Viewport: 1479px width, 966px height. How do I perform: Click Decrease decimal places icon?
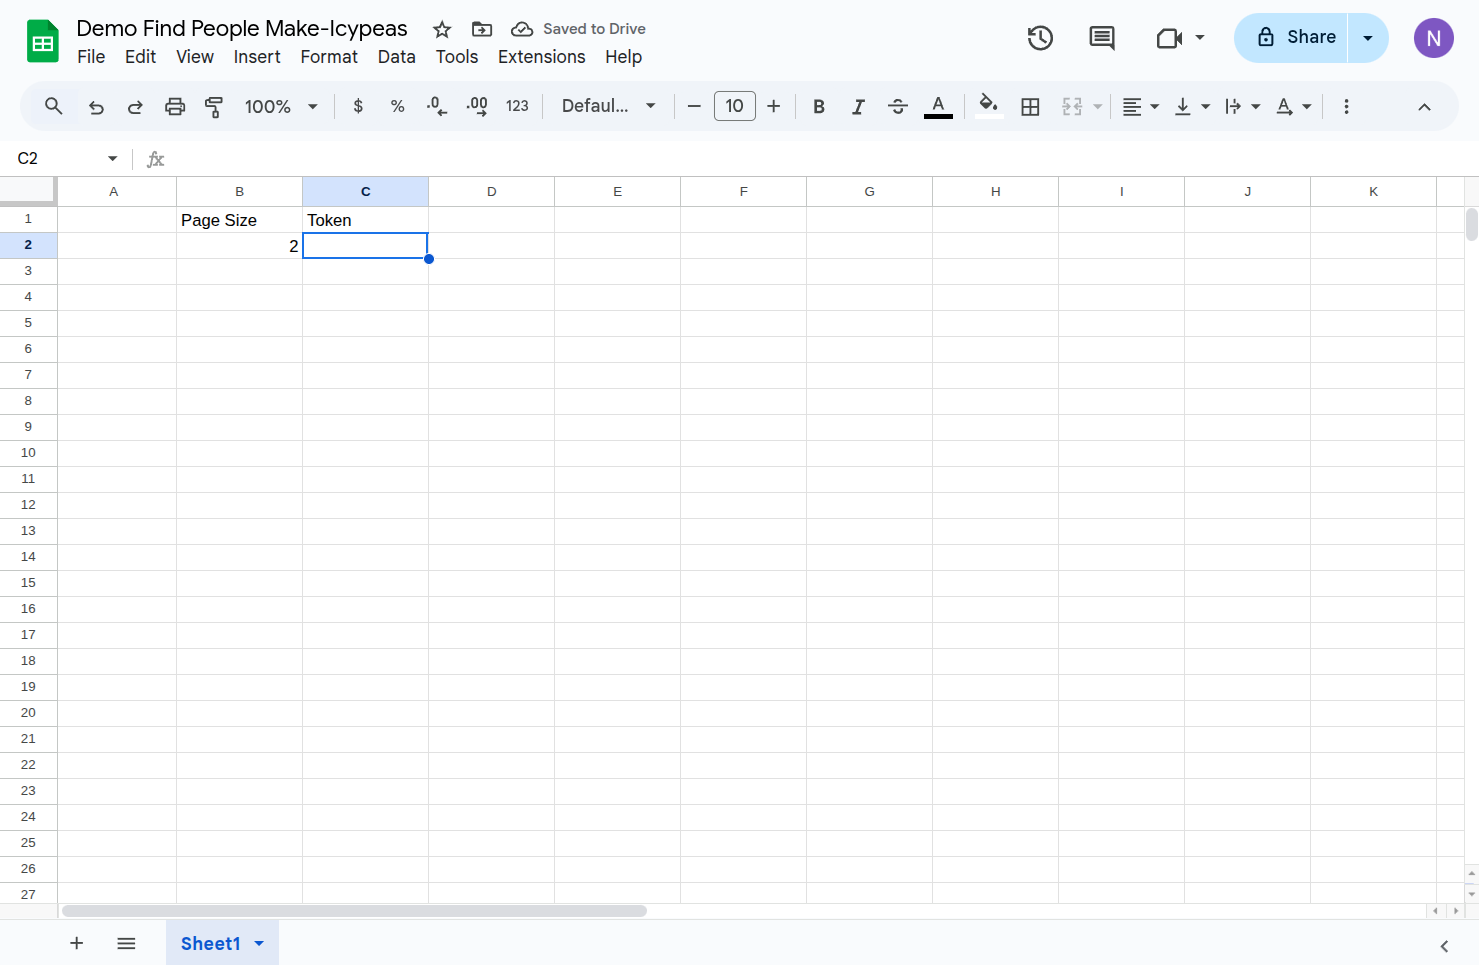point(437,106)
